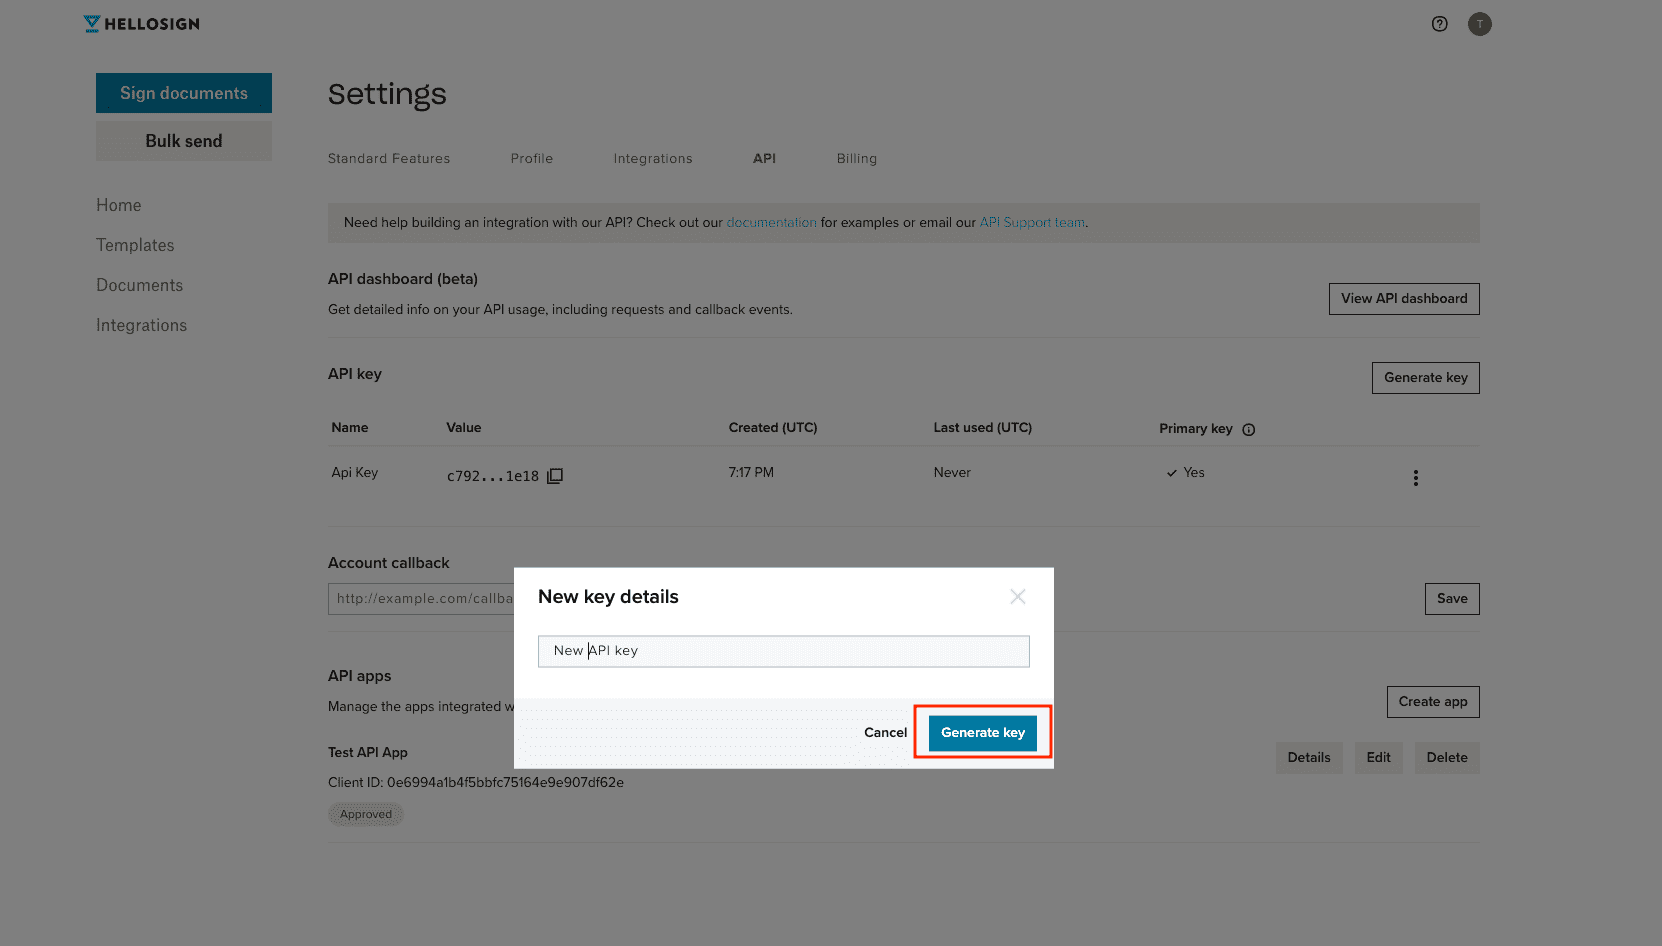Switch to the Profile tab
The width and height of the screenshot is (1662, 946).
[x=531, y=158]
